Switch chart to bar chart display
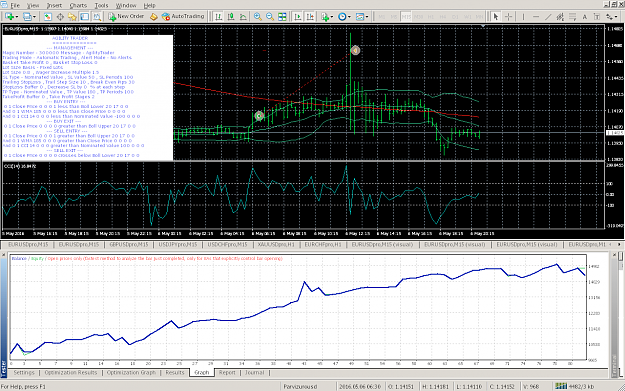Viewport: 625px width, 391px height. point(218,16)
